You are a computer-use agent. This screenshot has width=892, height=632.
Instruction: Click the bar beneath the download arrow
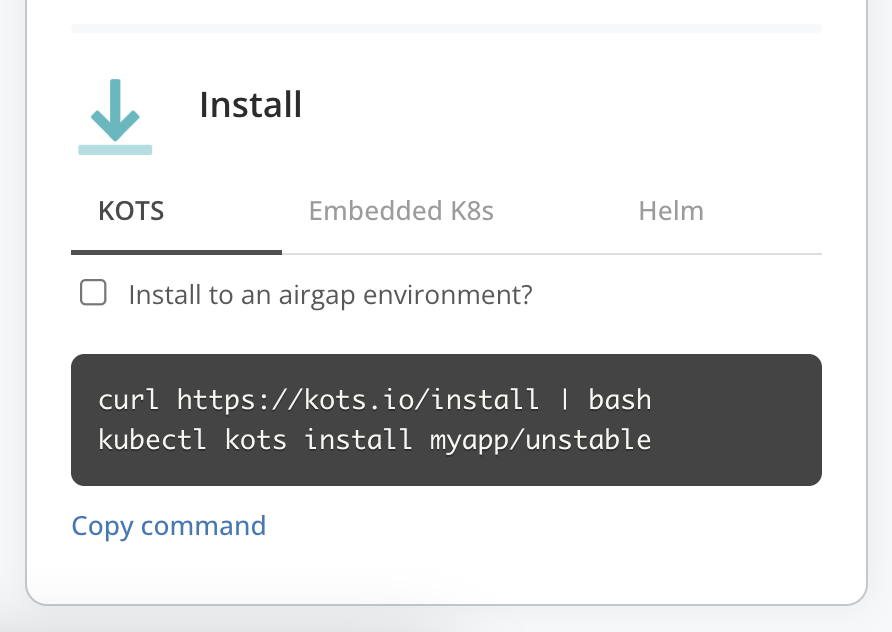[x=115, y=150]
